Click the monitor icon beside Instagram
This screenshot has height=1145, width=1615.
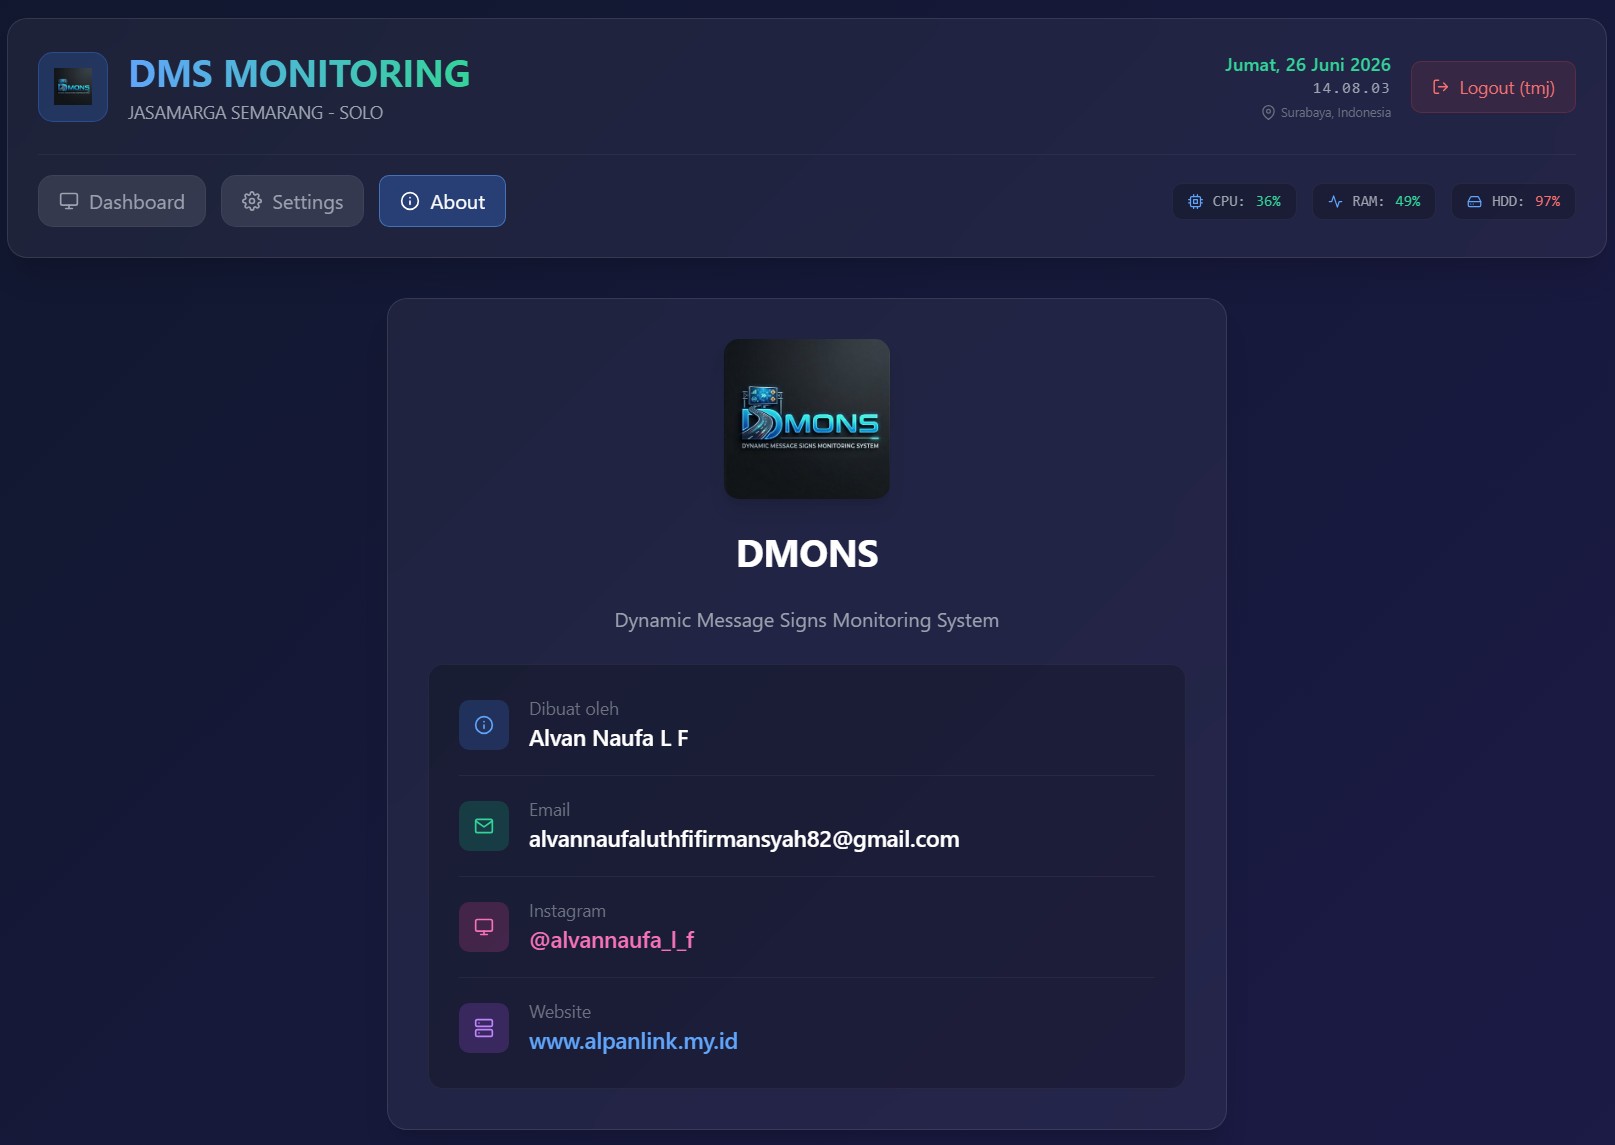pyautogui.click(x=484, y=927)
